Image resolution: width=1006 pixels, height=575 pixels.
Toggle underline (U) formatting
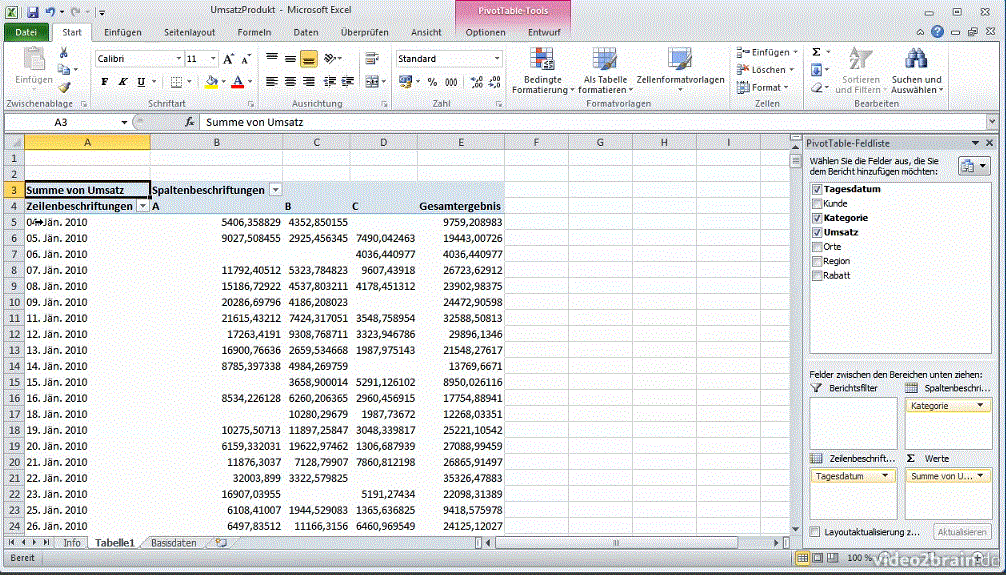pos(139,82)
